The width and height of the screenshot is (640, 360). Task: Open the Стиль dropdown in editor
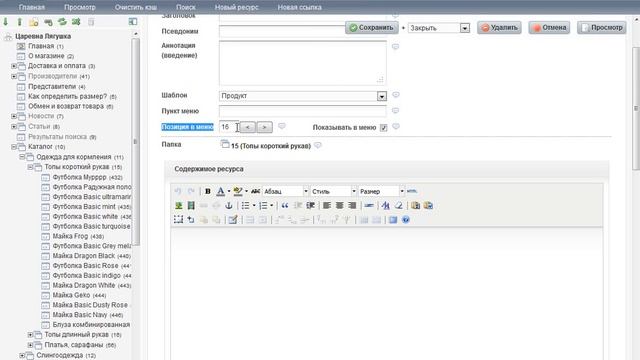pyautogui.click(x=333, y=191)
